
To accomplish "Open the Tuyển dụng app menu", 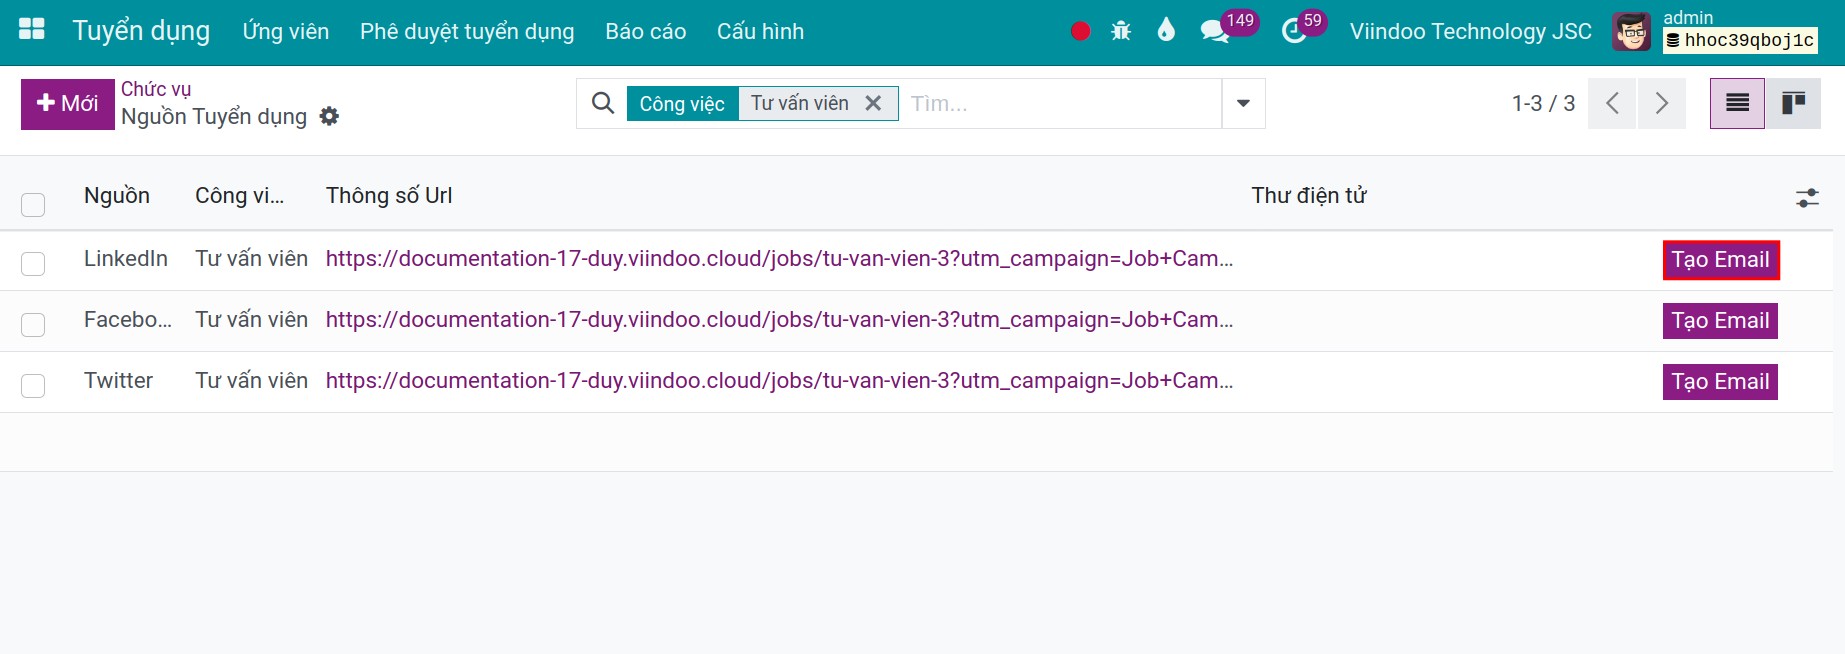I will point(141,31).
